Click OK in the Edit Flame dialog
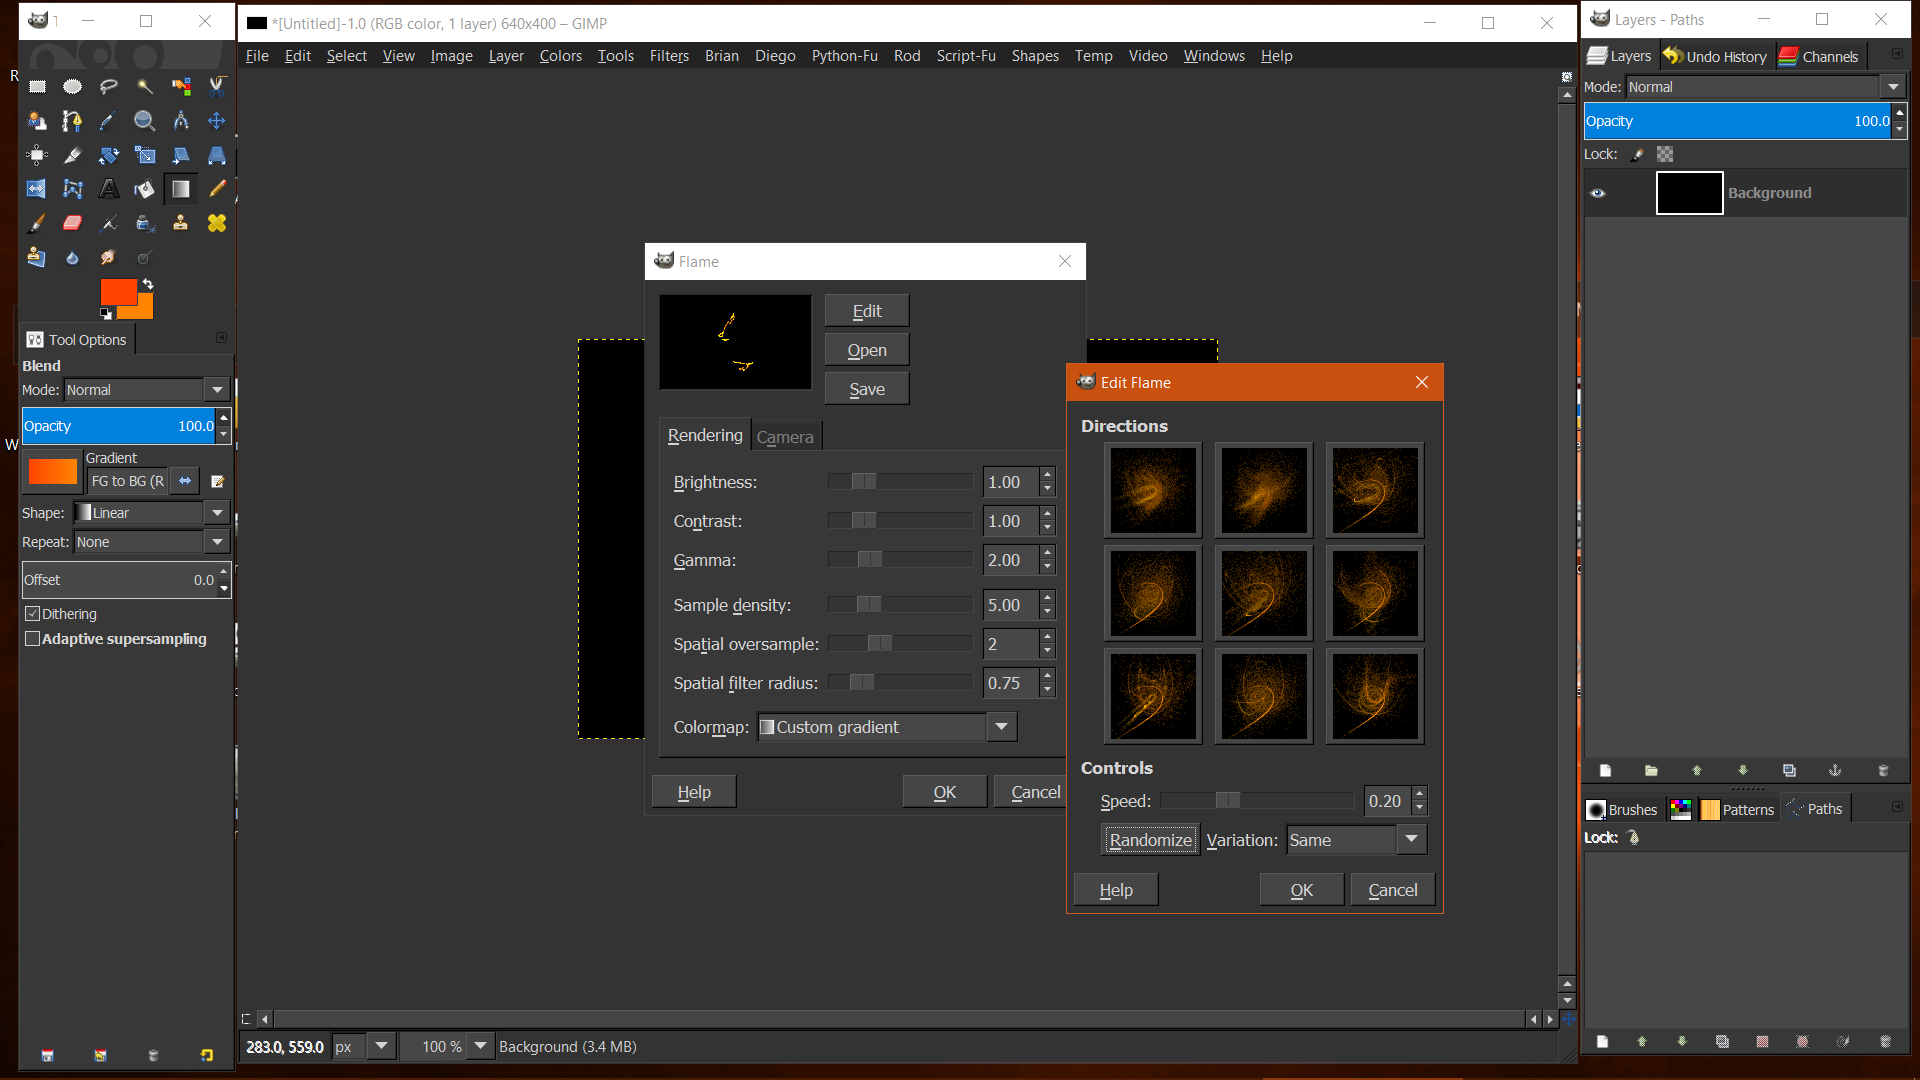The image size is (1920, 1080). (x=1301, y=890)
